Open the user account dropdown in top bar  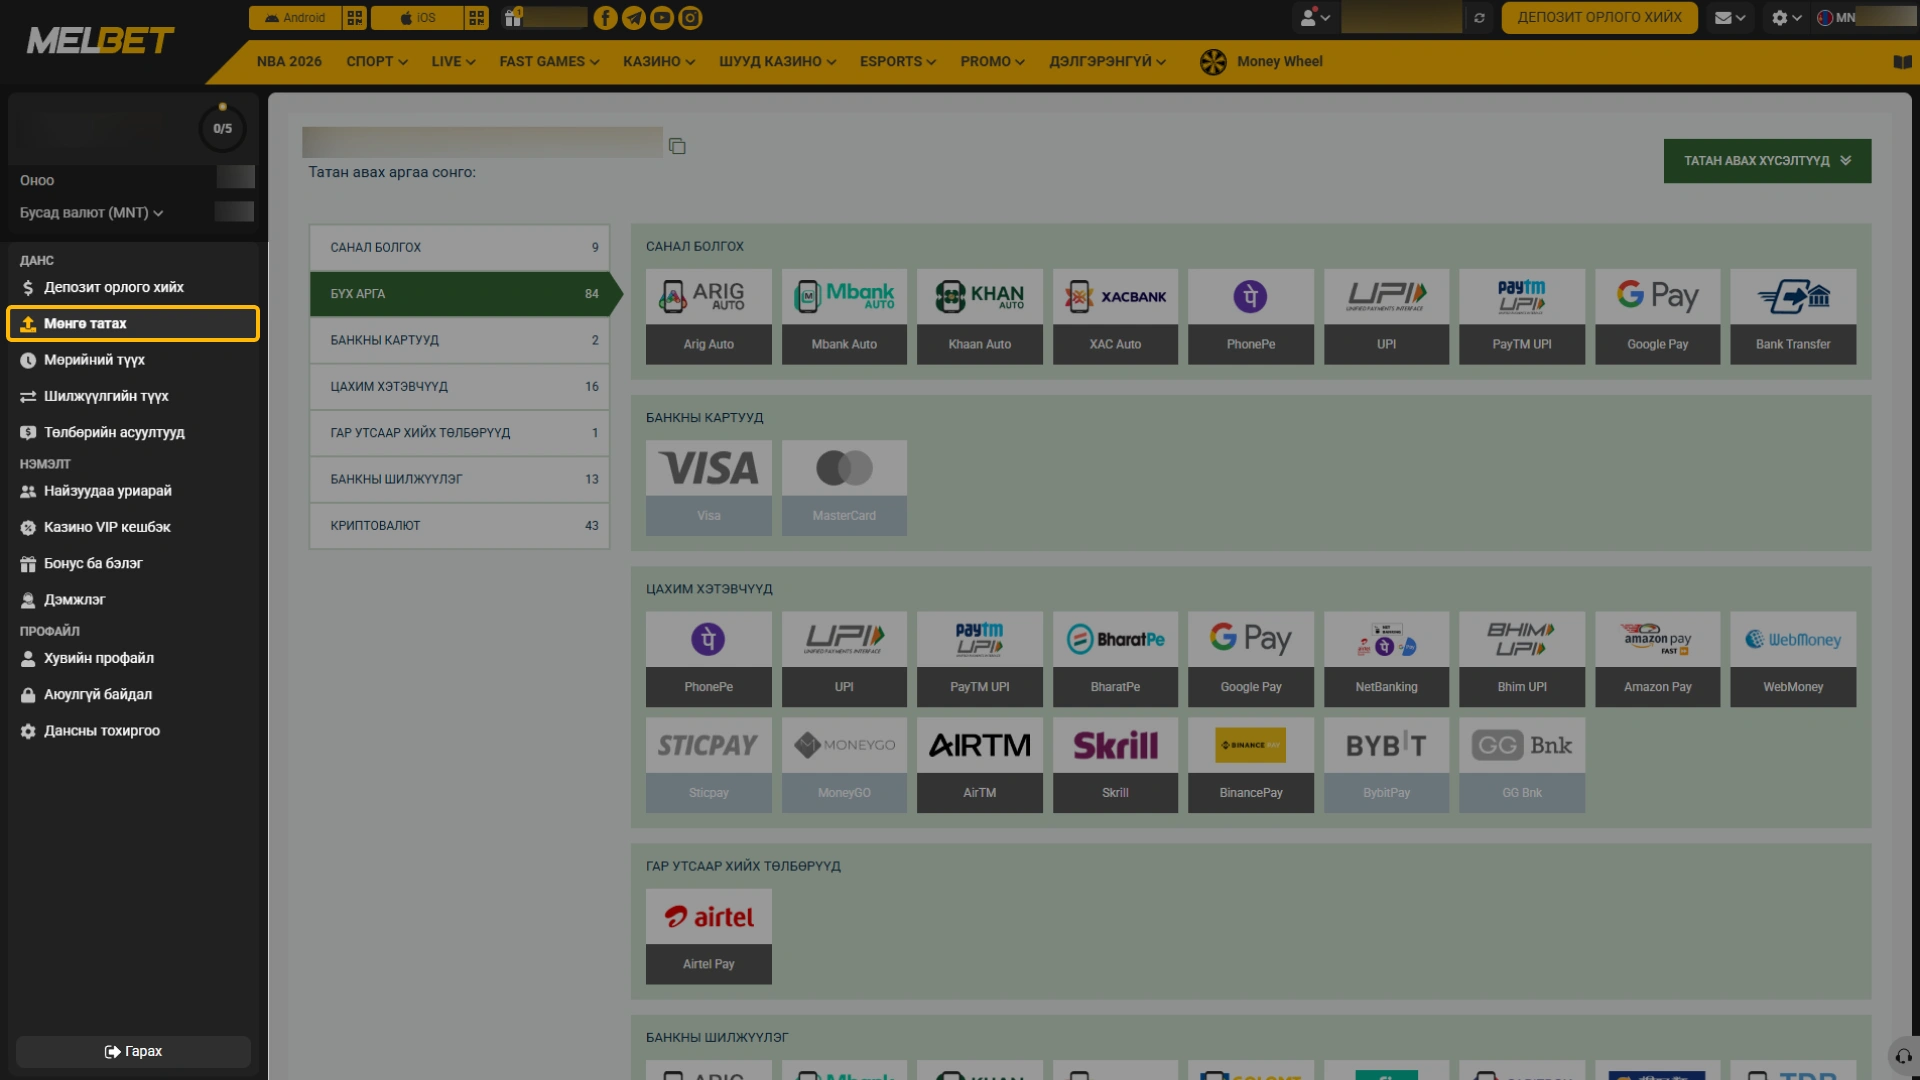(1314, 18)
